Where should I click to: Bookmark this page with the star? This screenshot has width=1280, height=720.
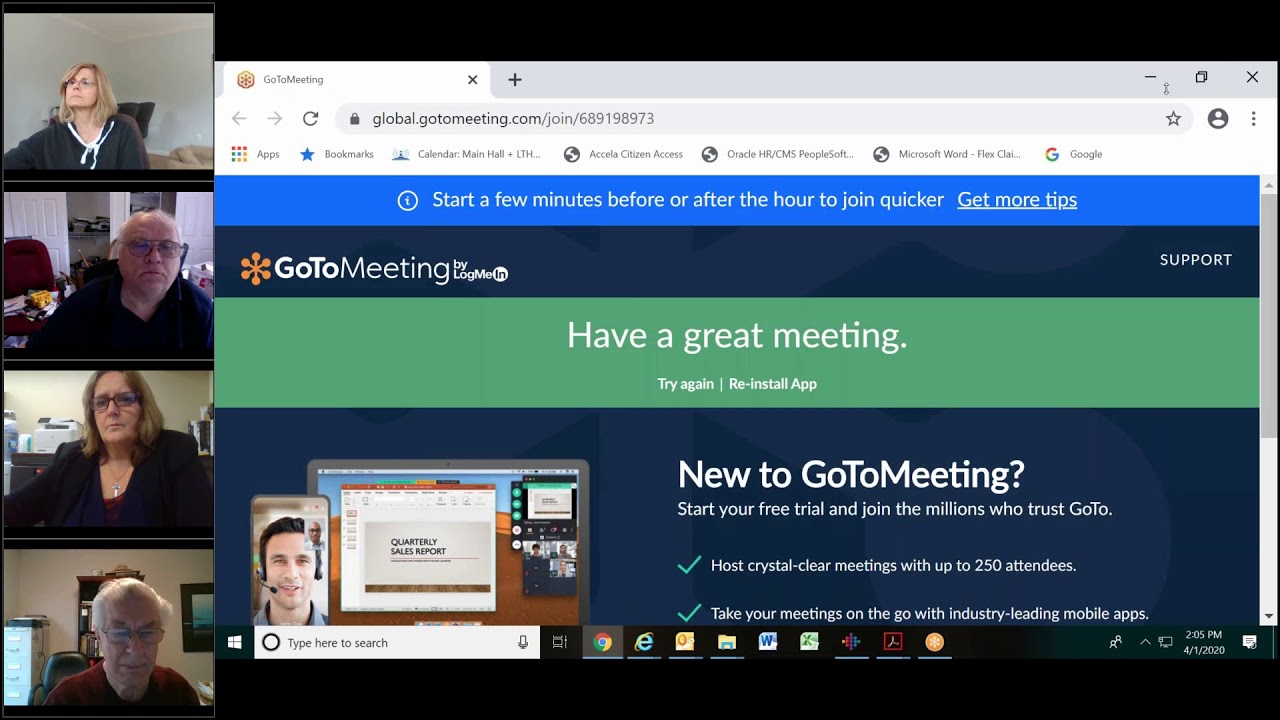[1173, 119]
